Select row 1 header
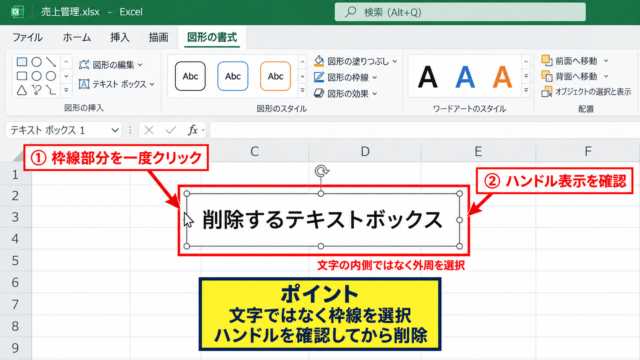The height and width of the screenshot is (360, 640). [x=16, y=175]
